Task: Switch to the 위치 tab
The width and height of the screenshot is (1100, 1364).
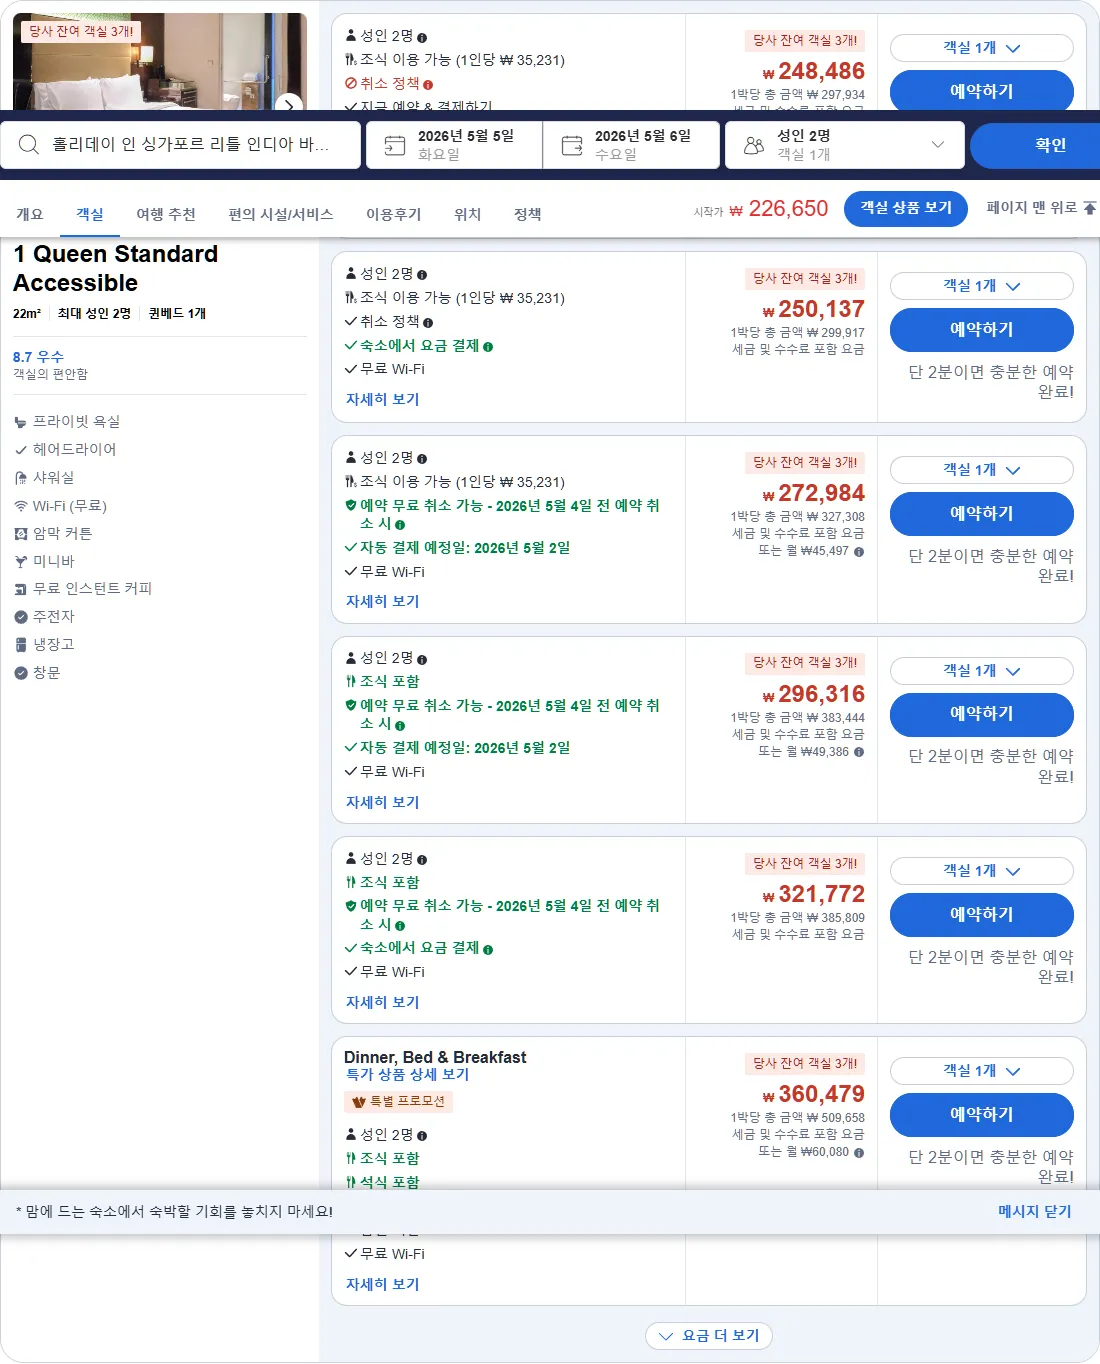Action: (468, 214)
